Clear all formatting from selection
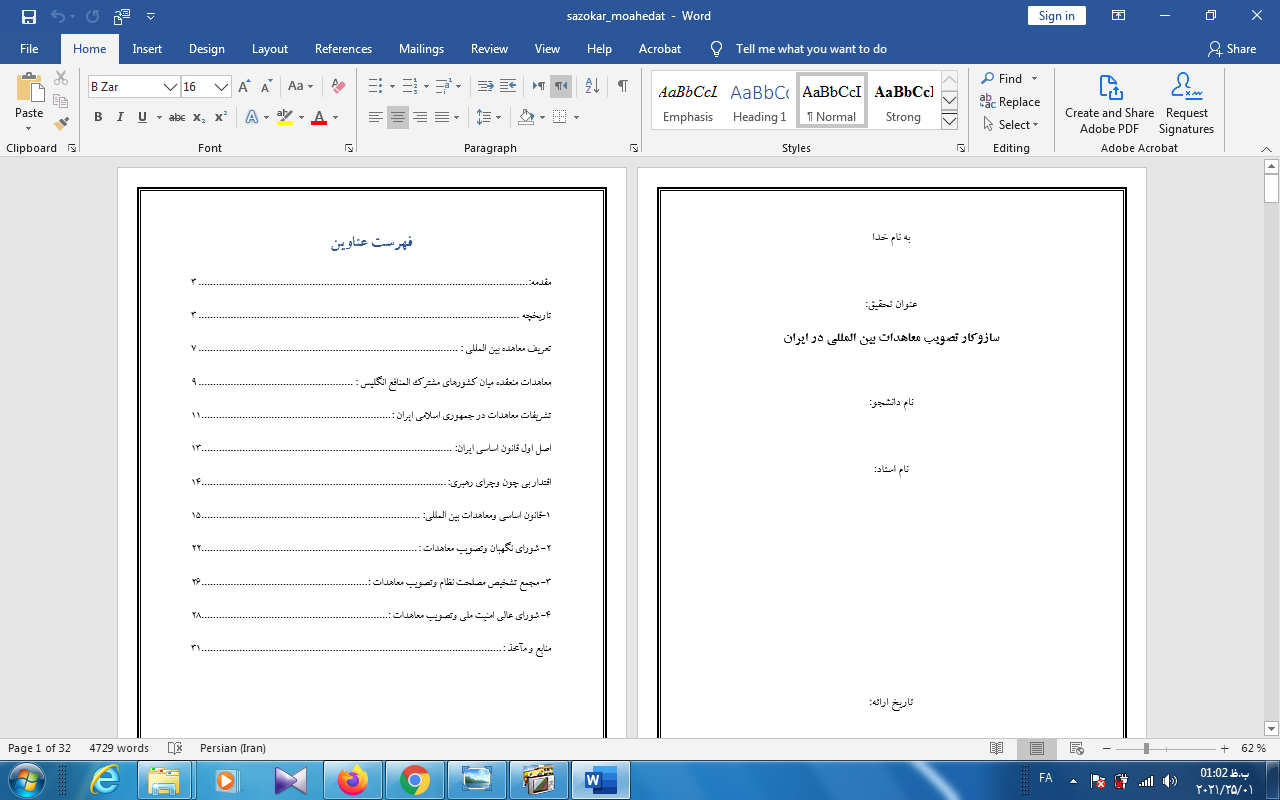The image size is (1280, 800). 338,86
